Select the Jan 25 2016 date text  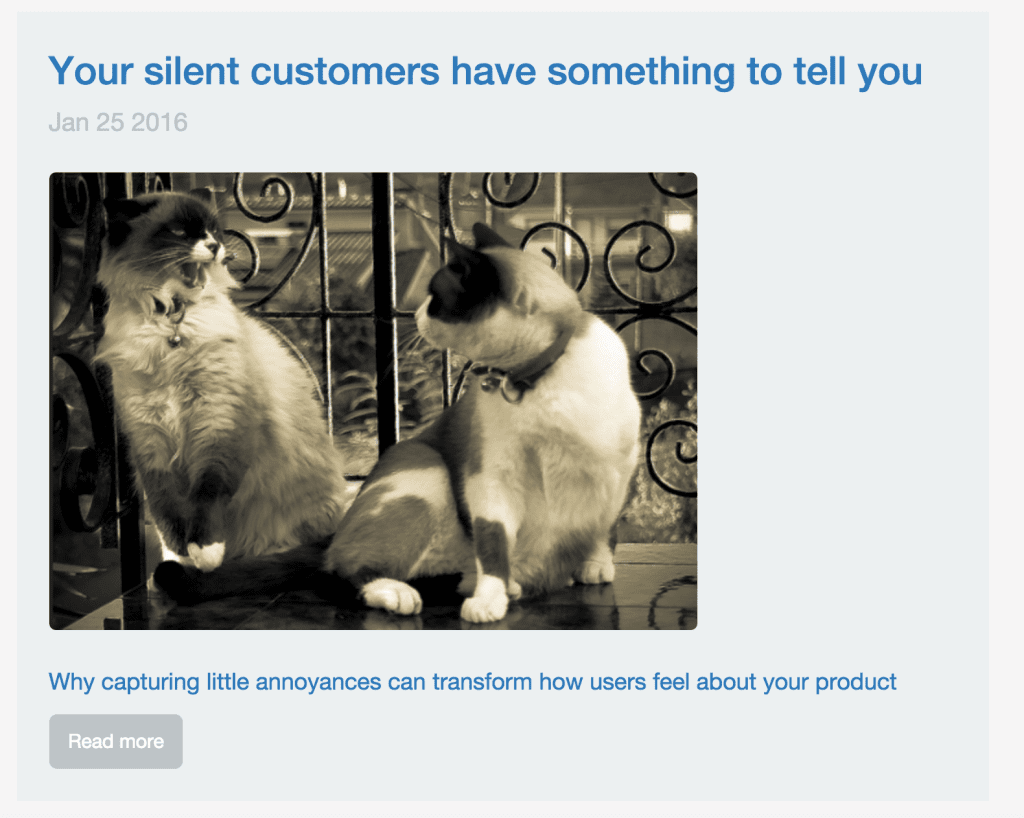[118, 122]
